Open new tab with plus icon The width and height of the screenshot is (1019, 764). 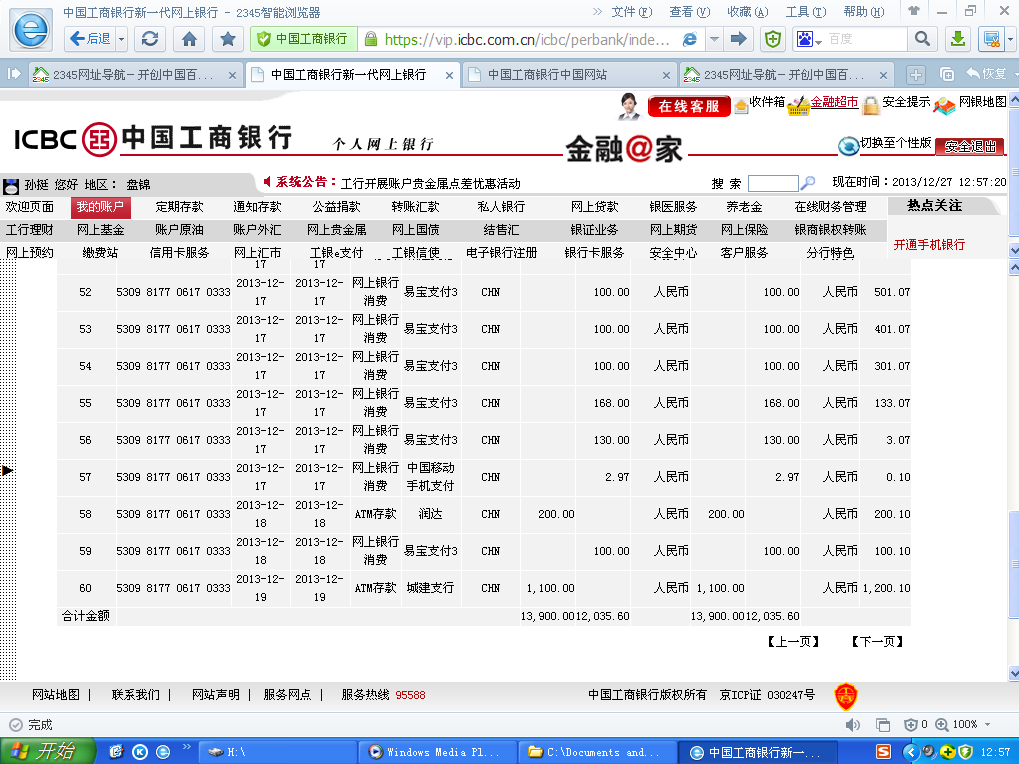point(914,75)
